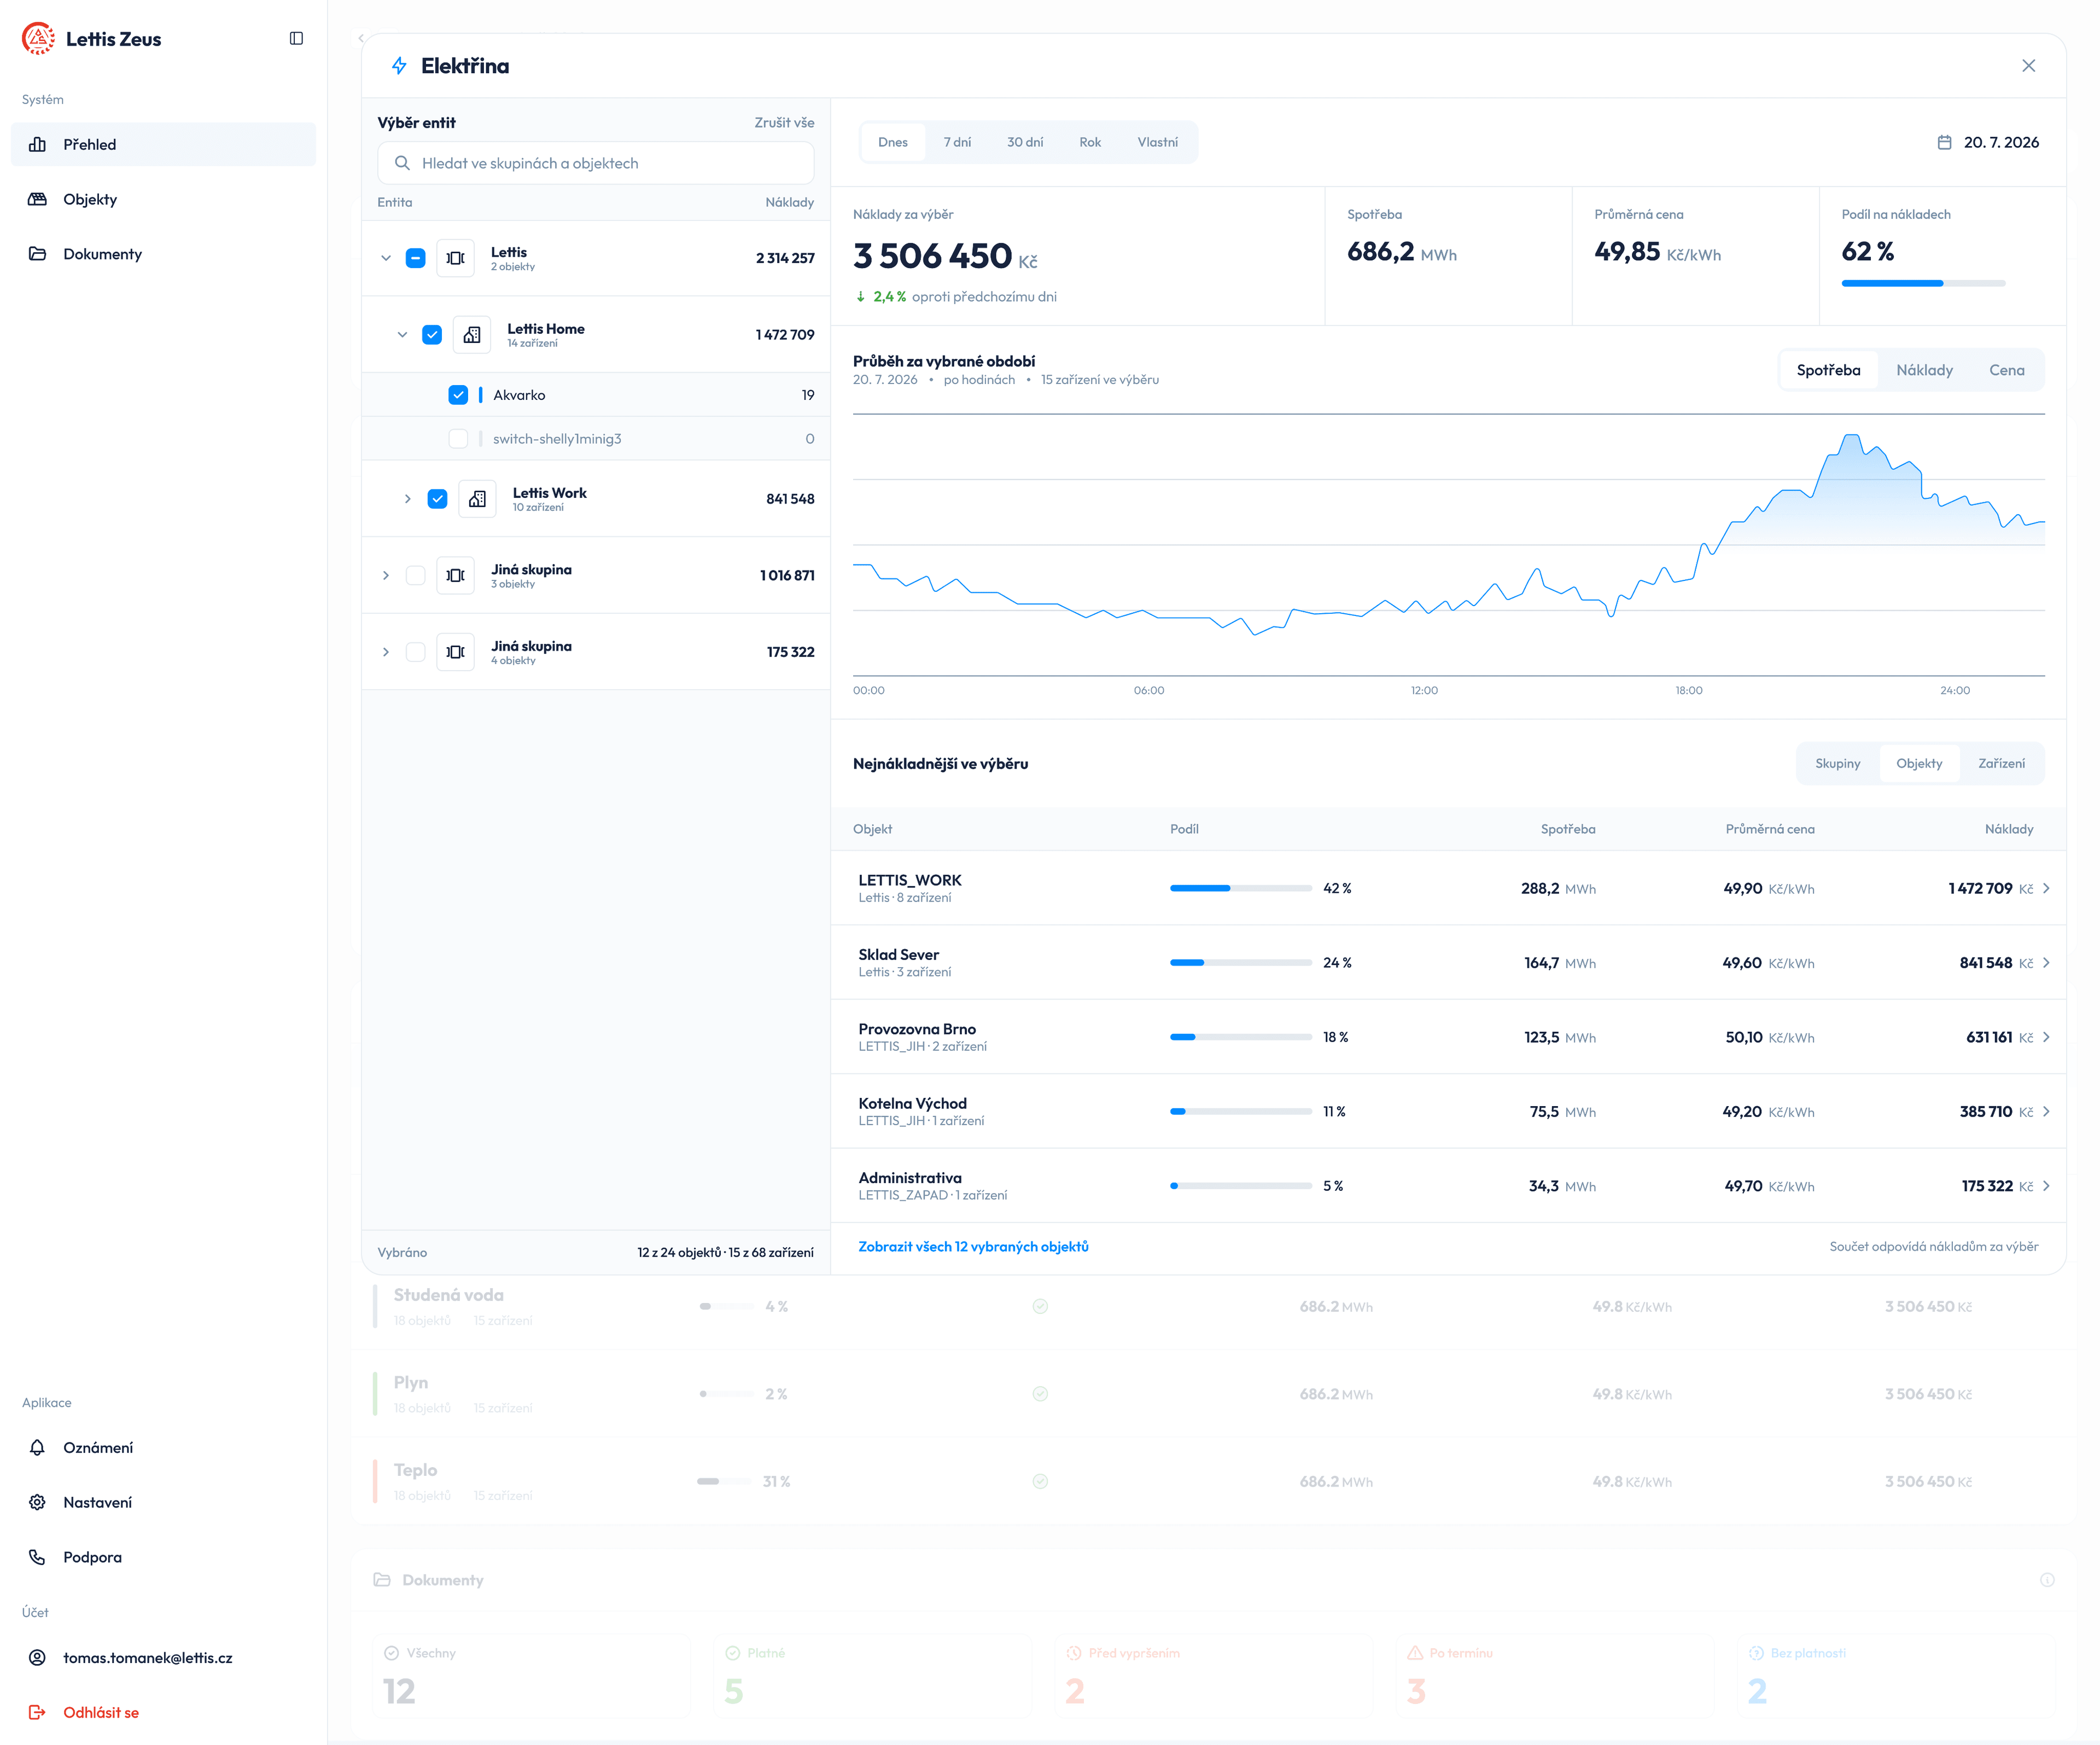Expand the Lettis Work chevron

[407, 499]
